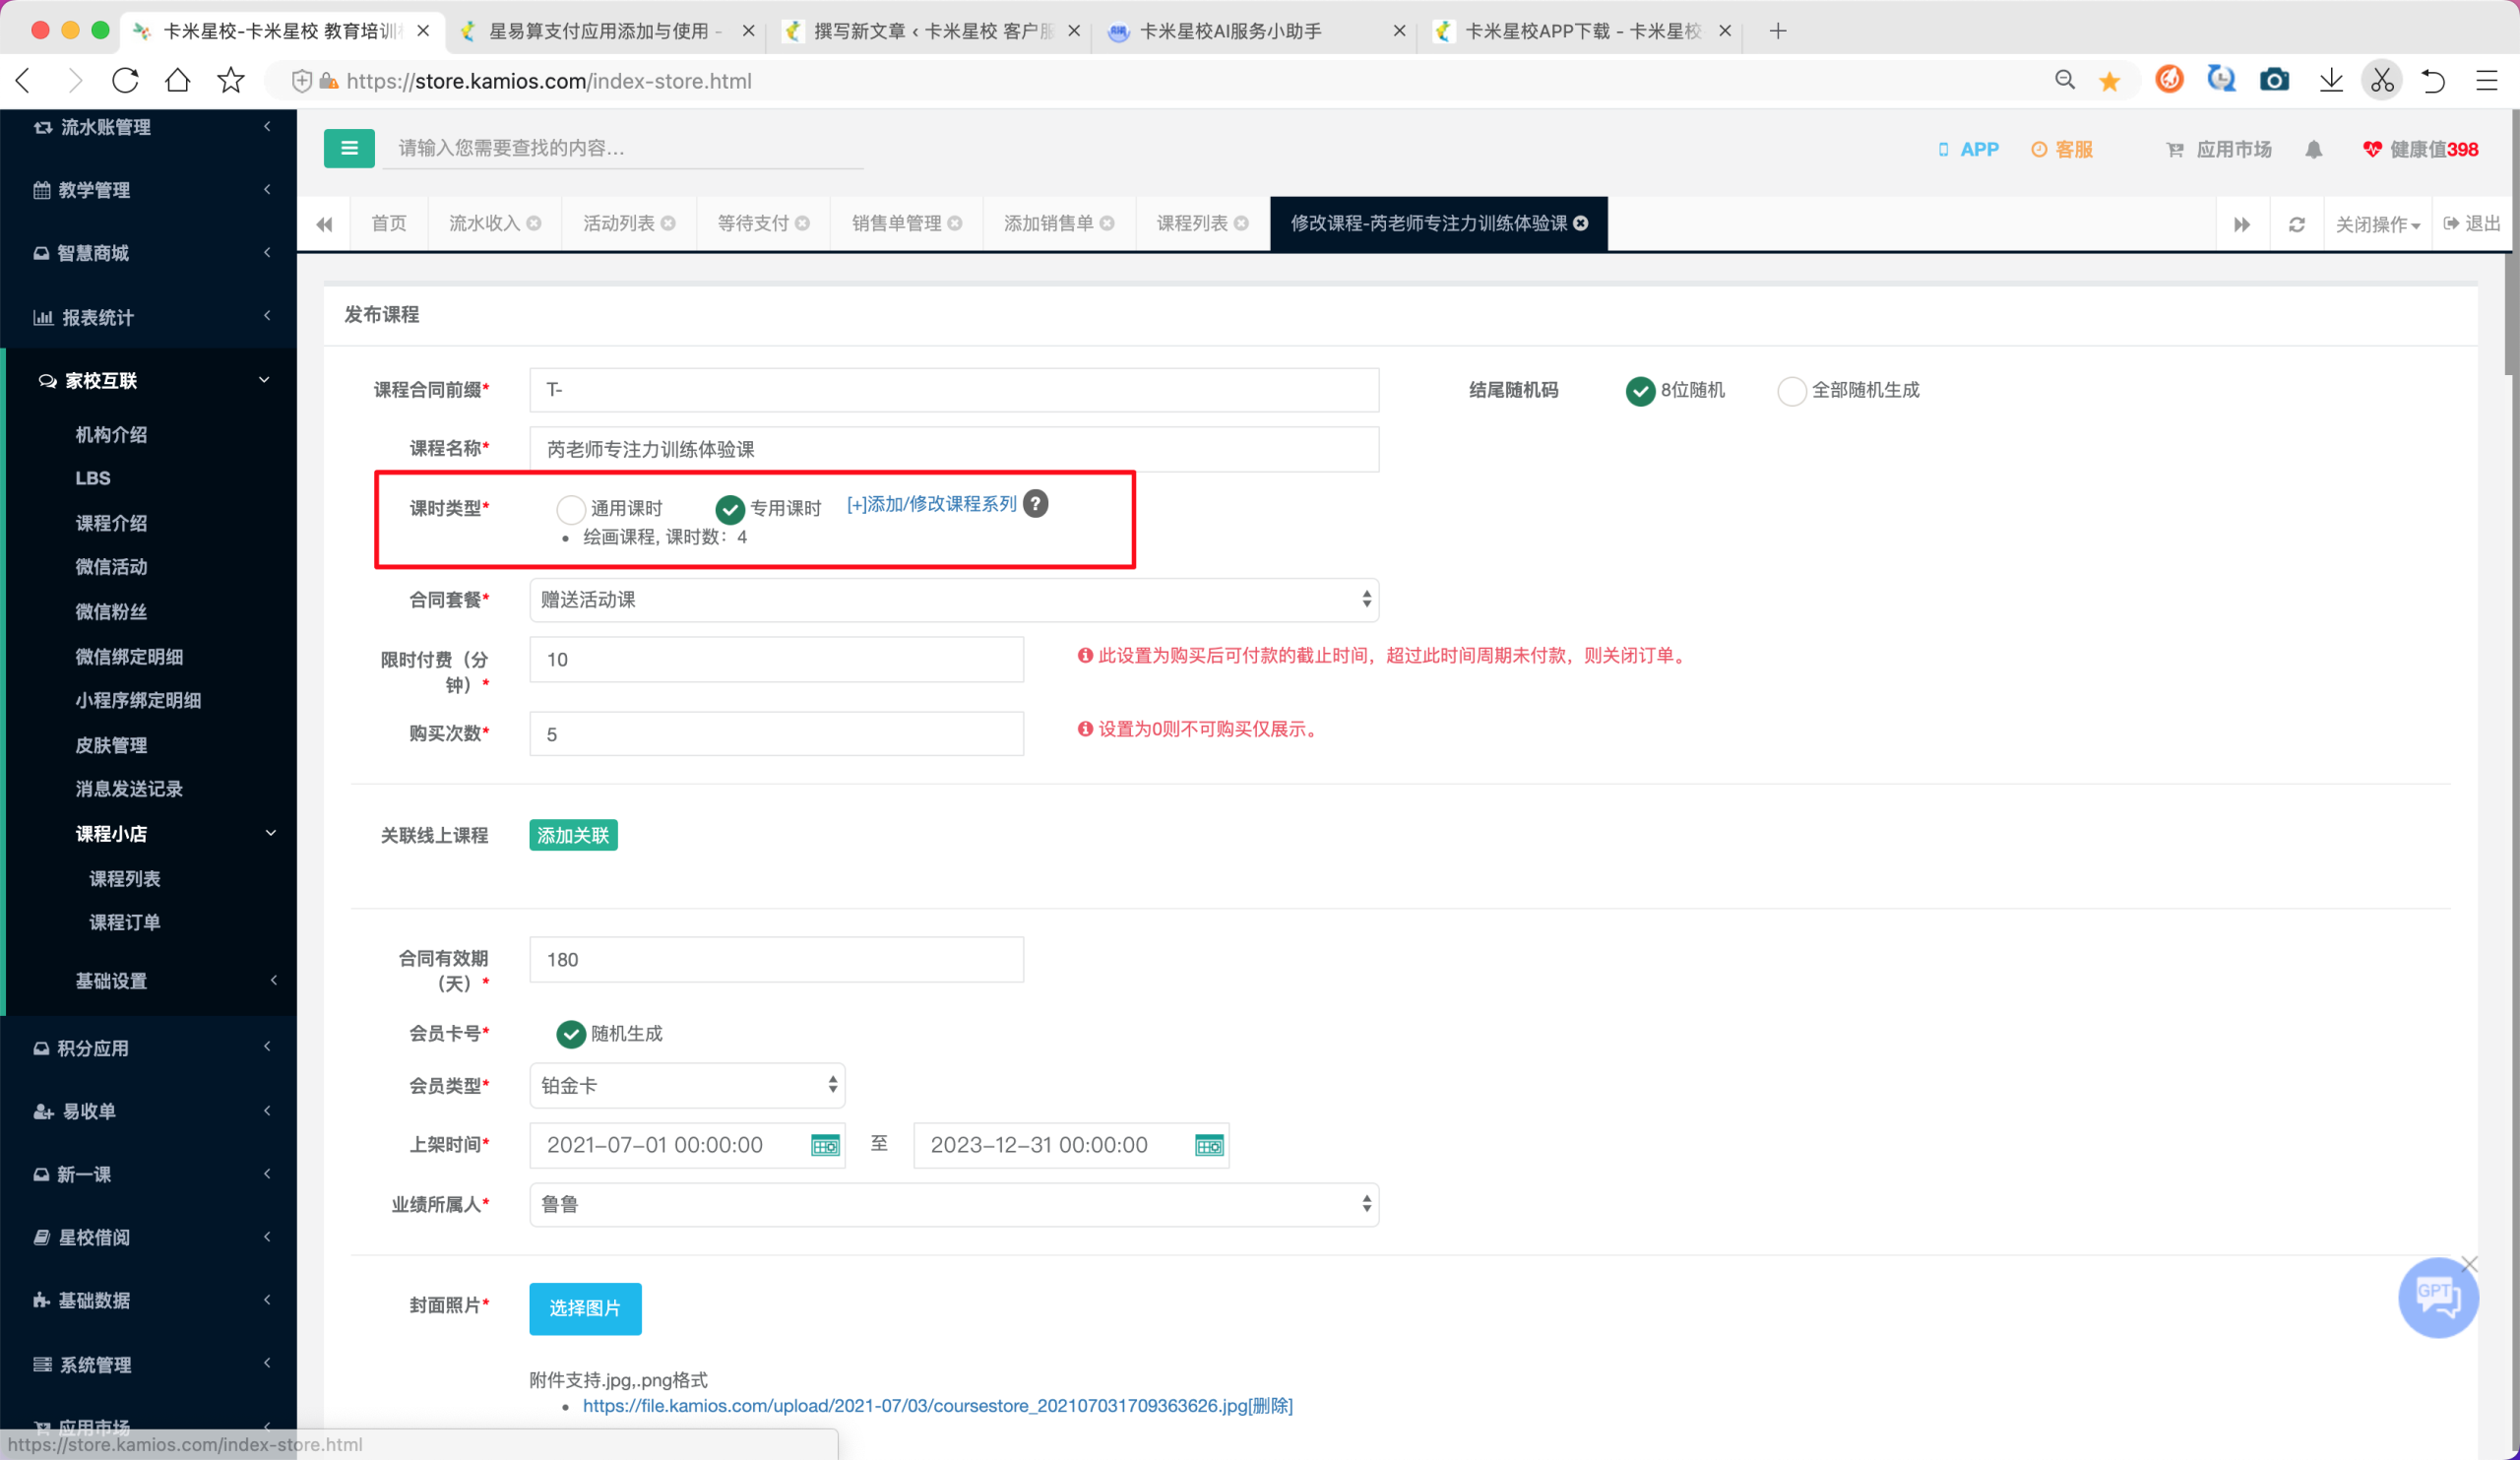Click the help question mark icon beside course series
Screen dimensions: 2520x1460
(1036, 503)
